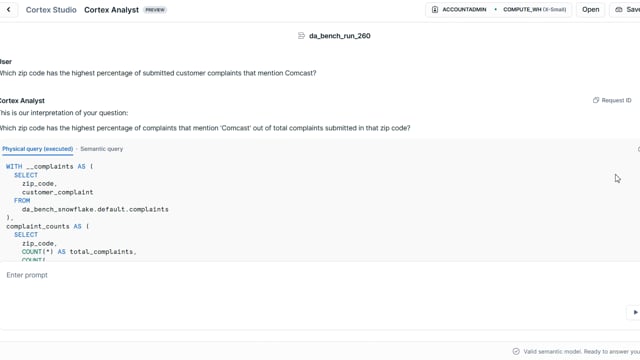Click the ACCOUNTADMIN role icon
The height and width of the screenshot is (360, 640).
(435, 9)
